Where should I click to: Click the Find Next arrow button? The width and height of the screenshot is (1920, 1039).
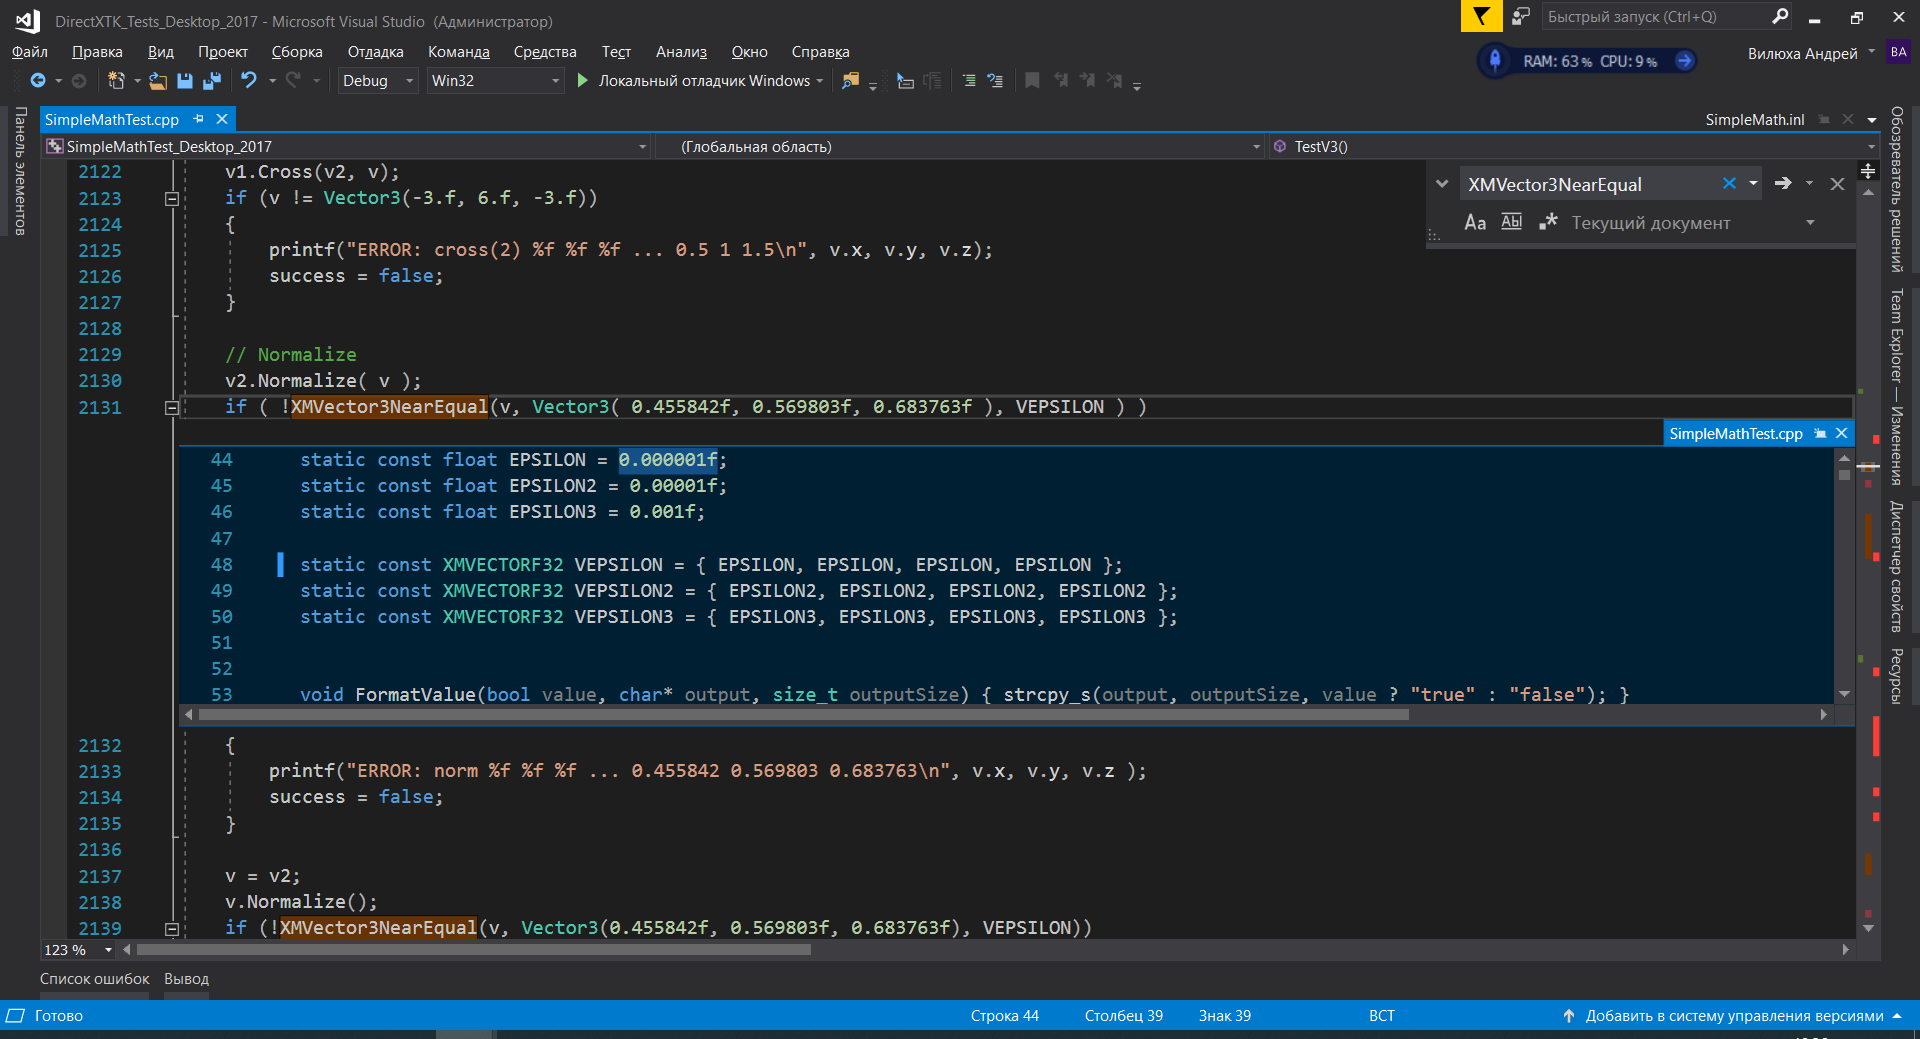(1783, 184)
